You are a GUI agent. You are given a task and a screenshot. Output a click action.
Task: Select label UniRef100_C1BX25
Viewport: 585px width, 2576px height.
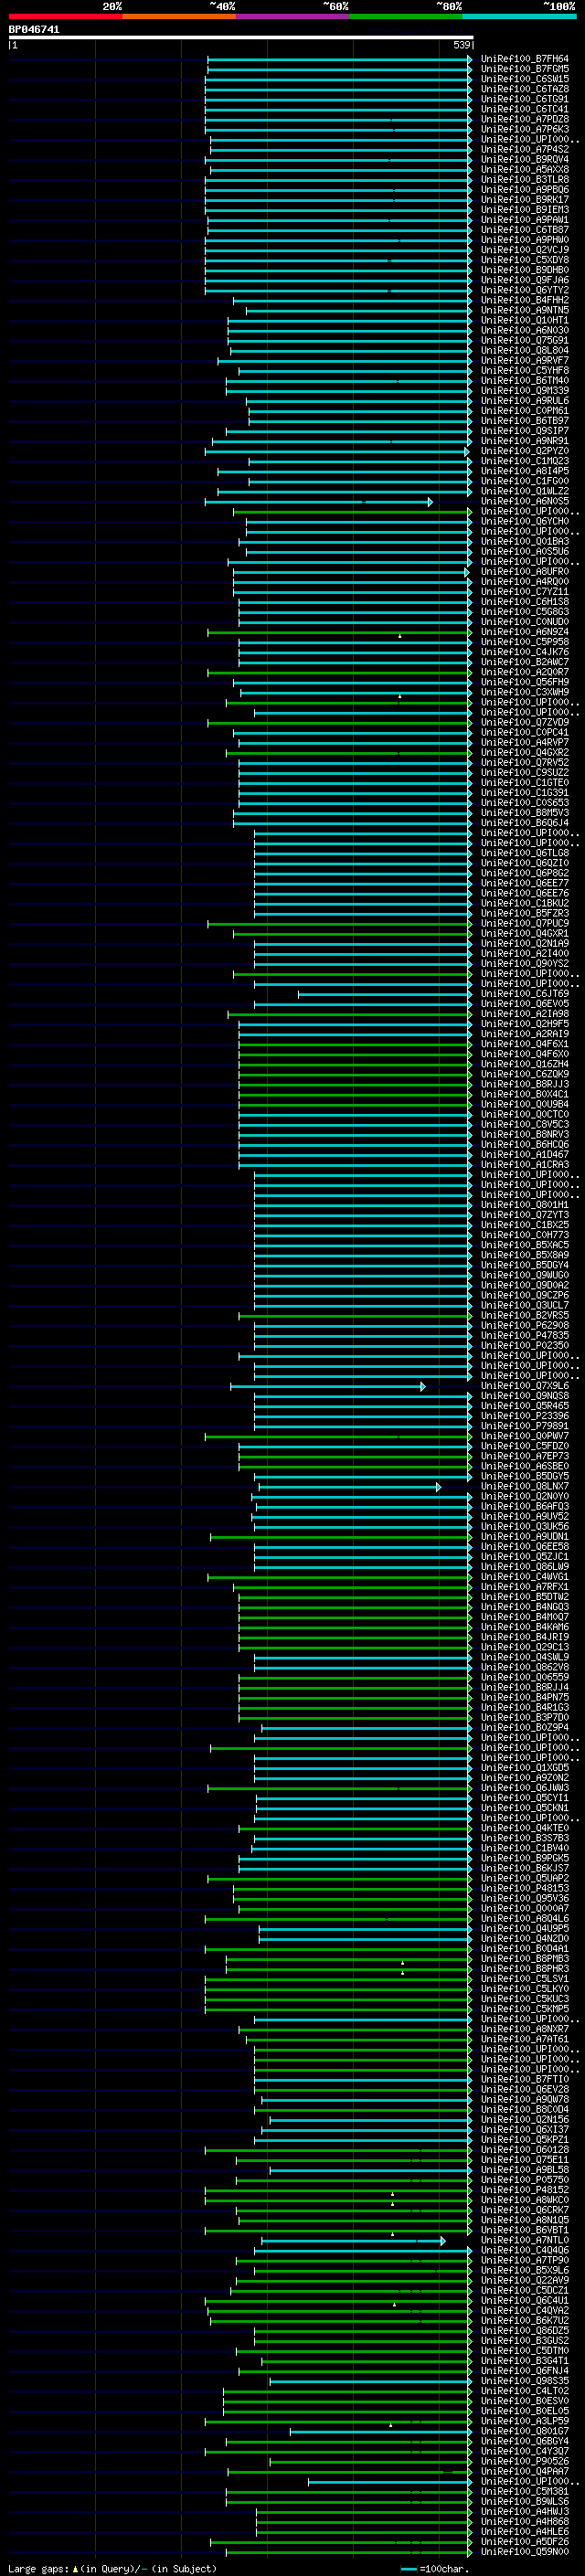(x=524, y=1225)
